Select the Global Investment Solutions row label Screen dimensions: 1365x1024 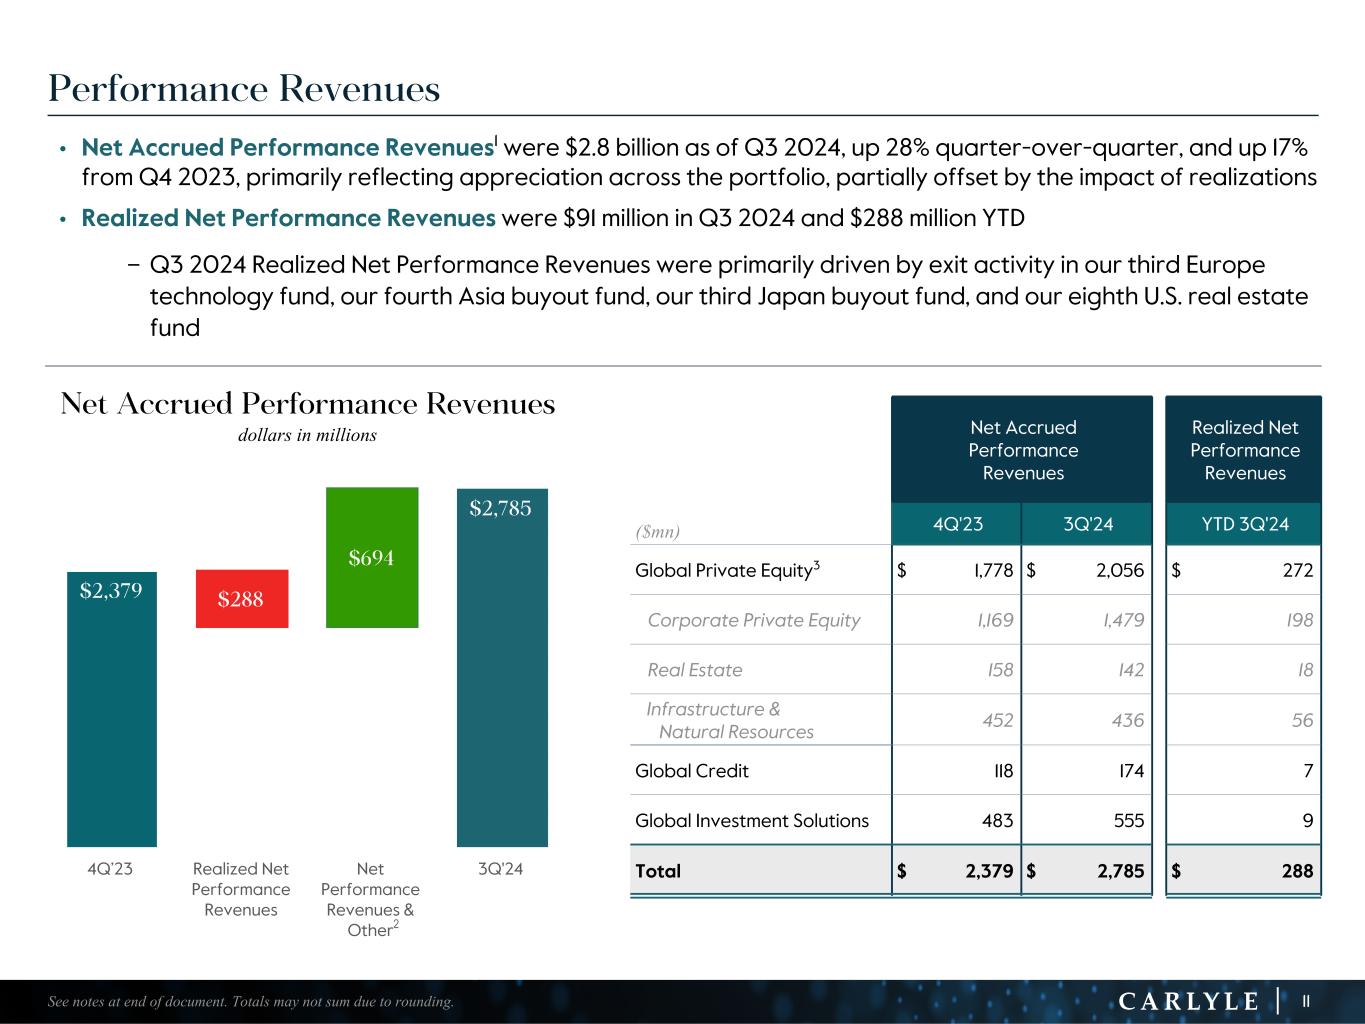pos(751,821)
